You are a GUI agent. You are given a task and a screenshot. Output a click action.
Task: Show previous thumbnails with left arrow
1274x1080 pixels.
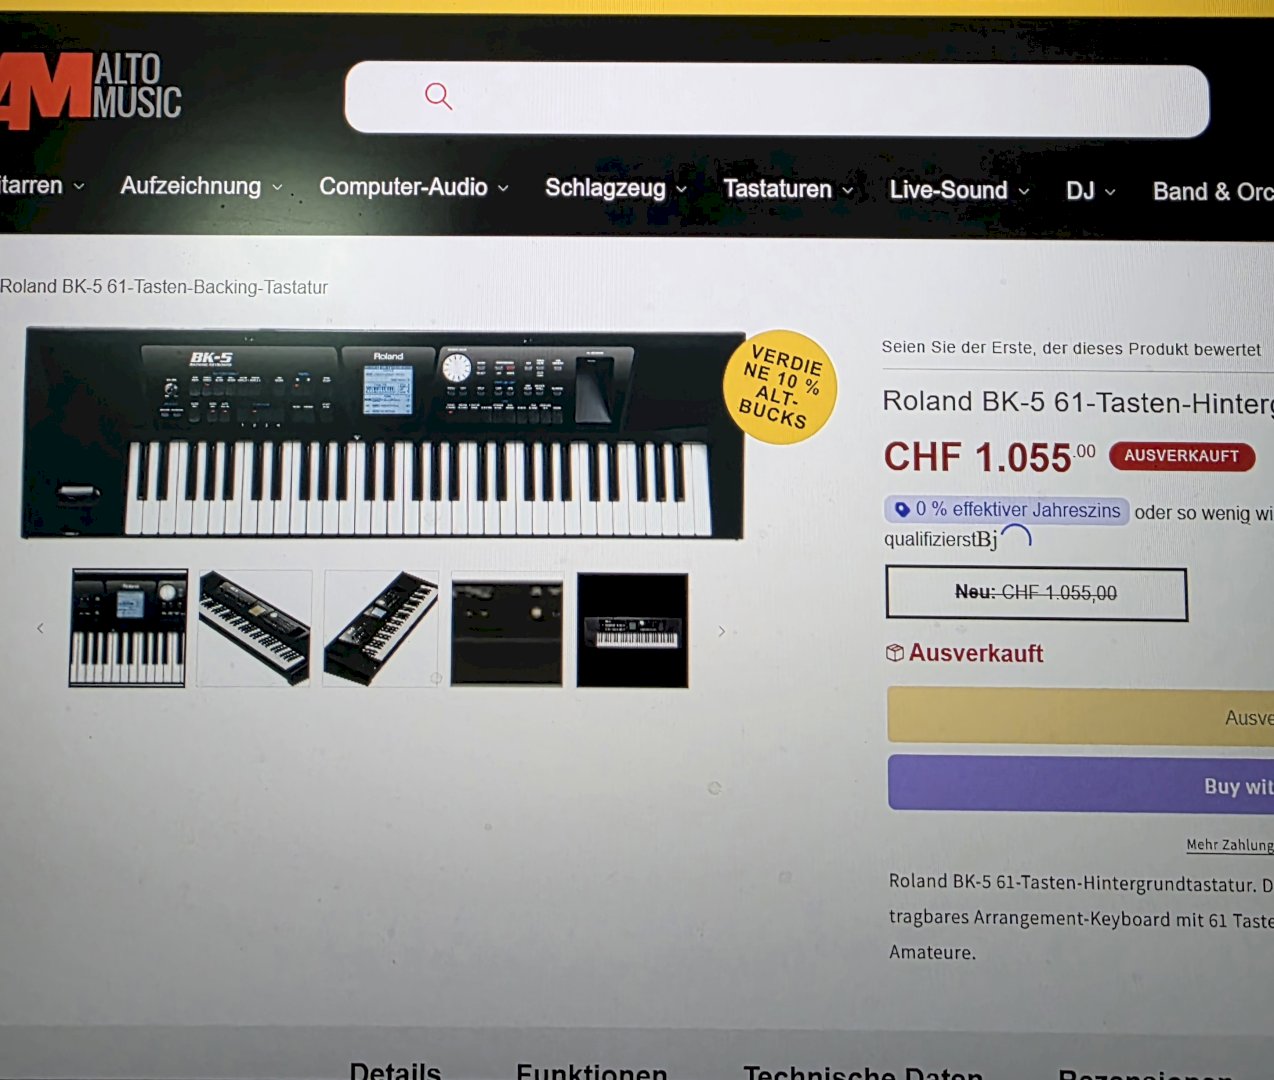coord(40,628)
